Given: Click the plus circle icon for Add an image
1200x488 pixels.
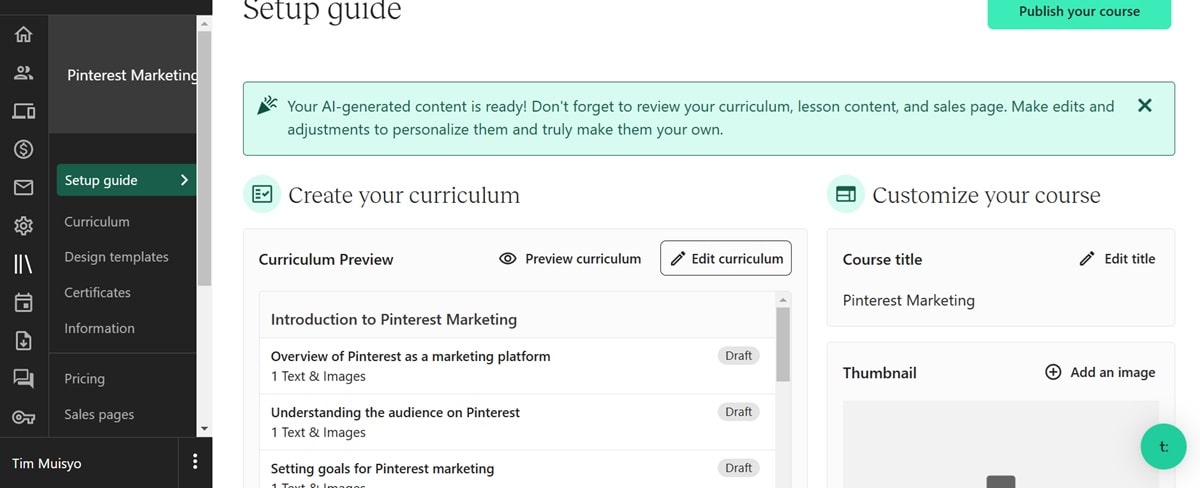Looking at the screenshot, I should click(1053, 372).
